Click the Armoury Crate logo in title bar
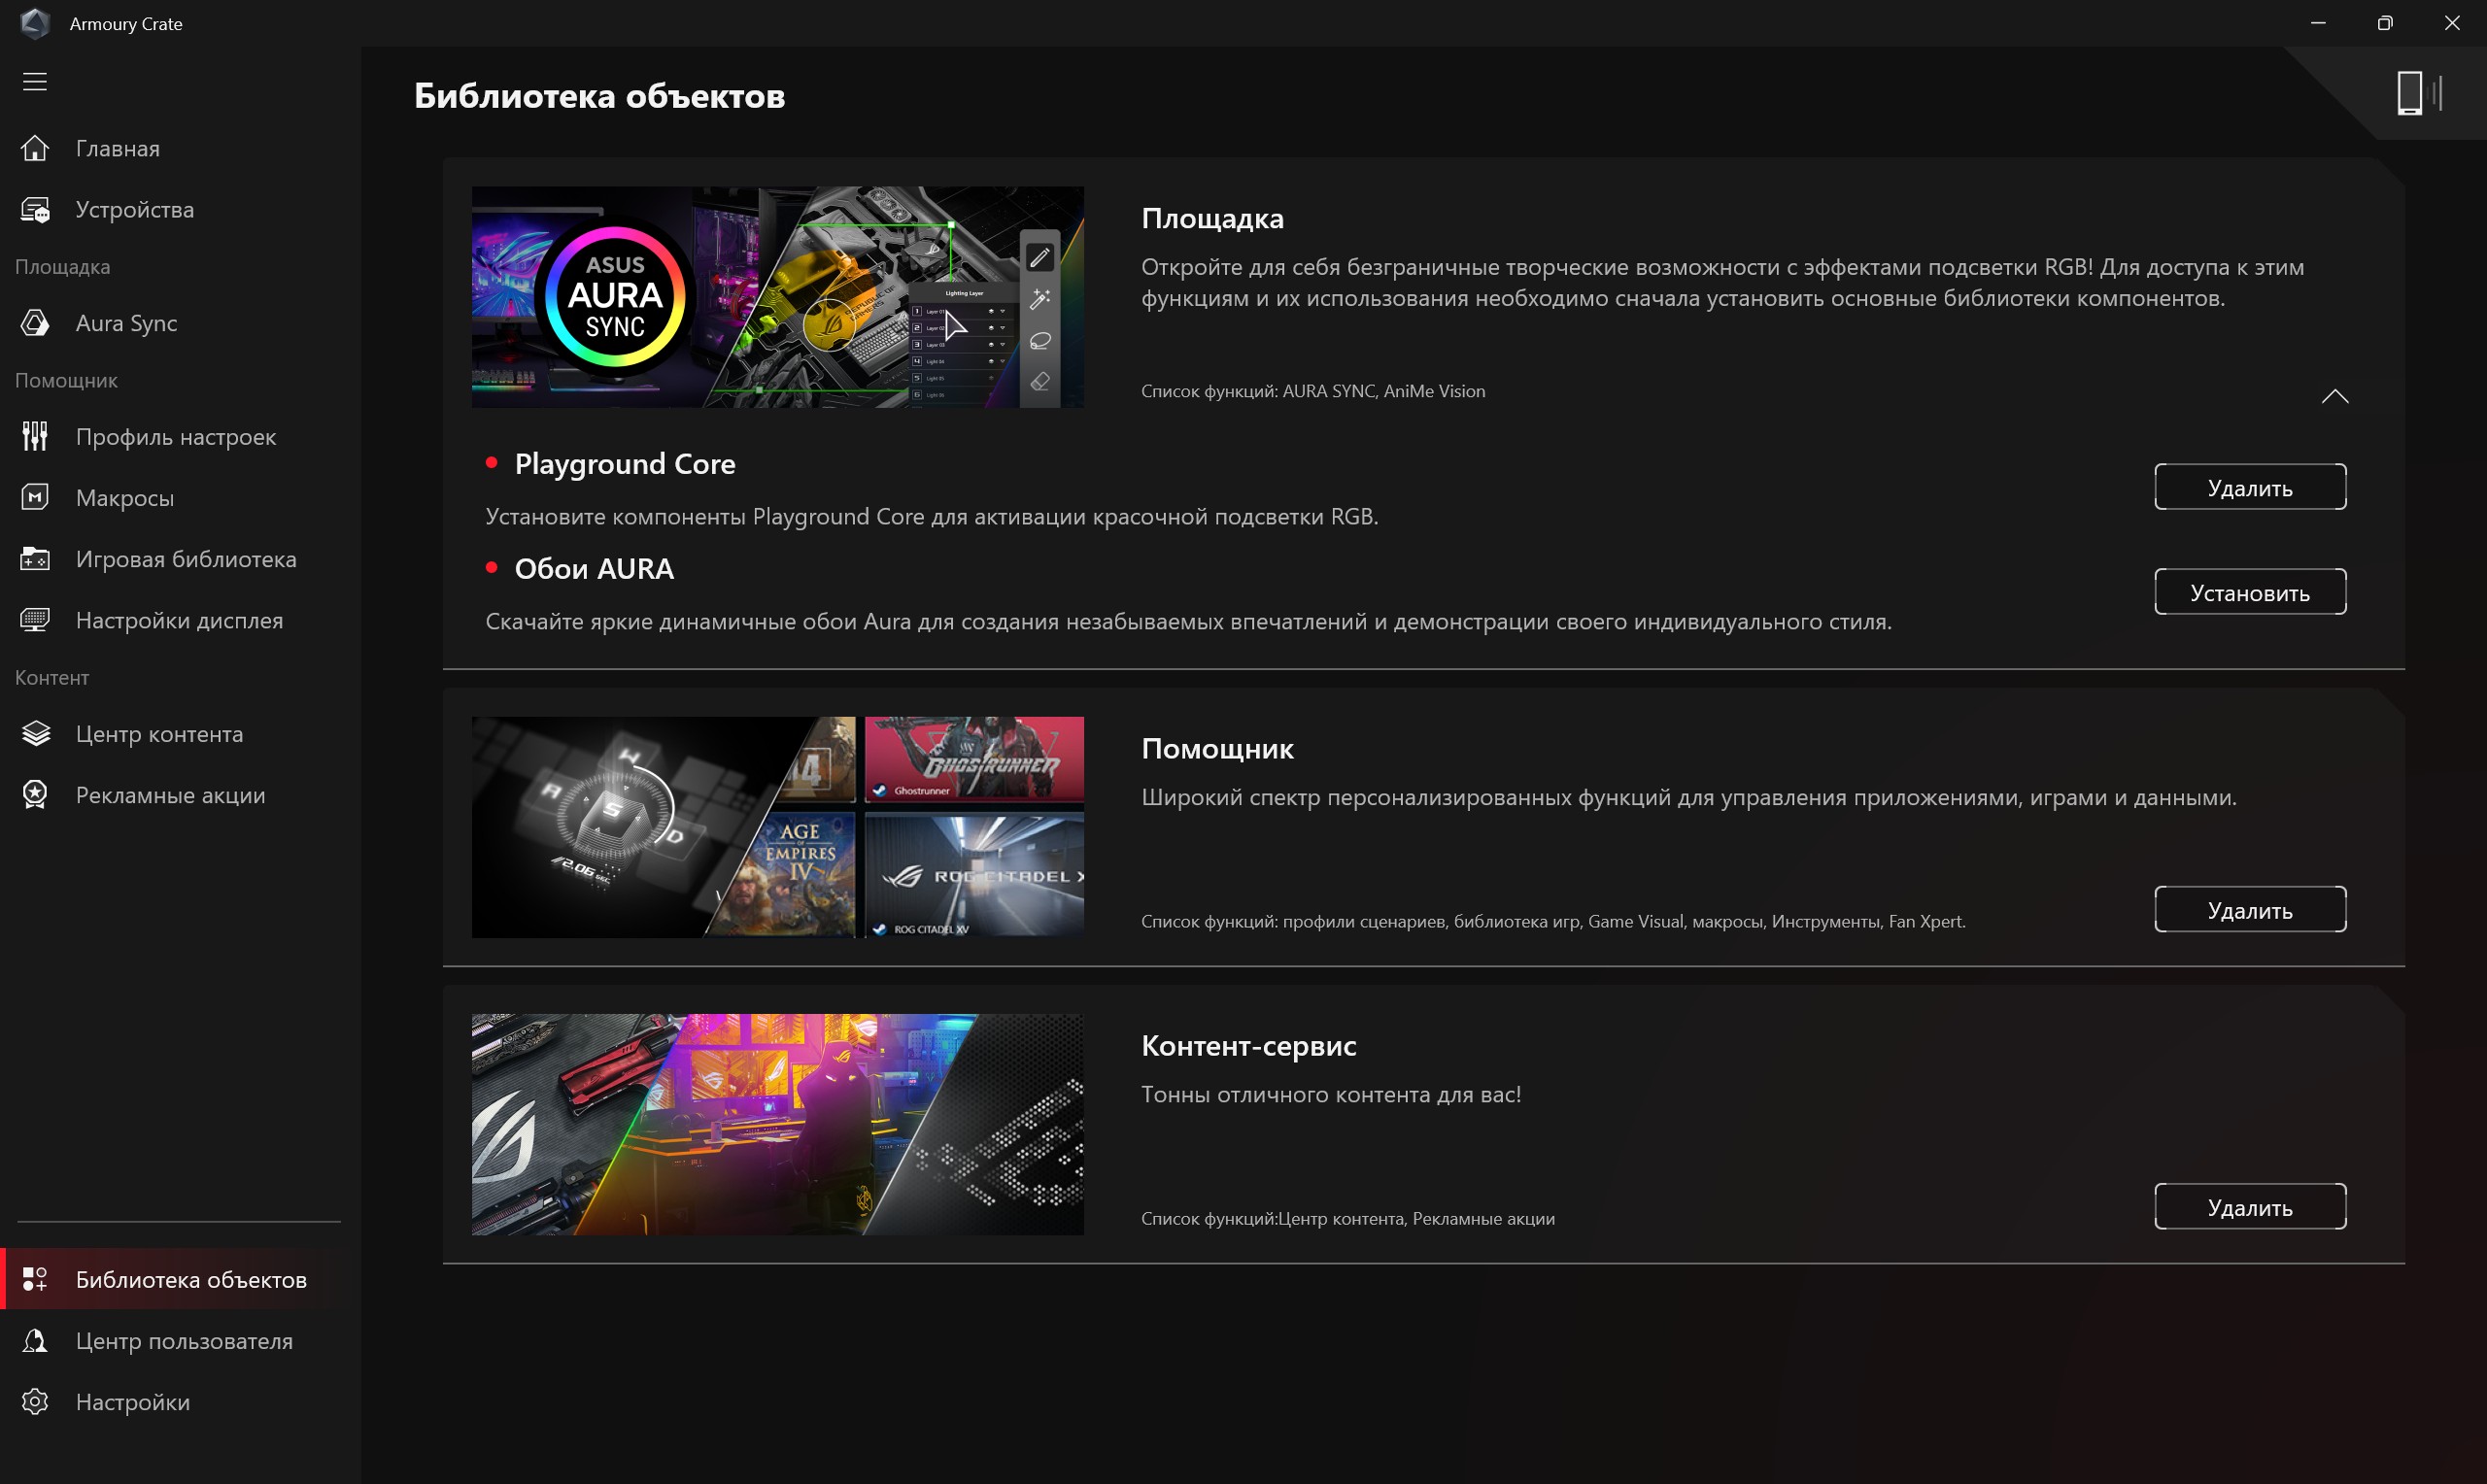2487x1484 pixels. 35,23
